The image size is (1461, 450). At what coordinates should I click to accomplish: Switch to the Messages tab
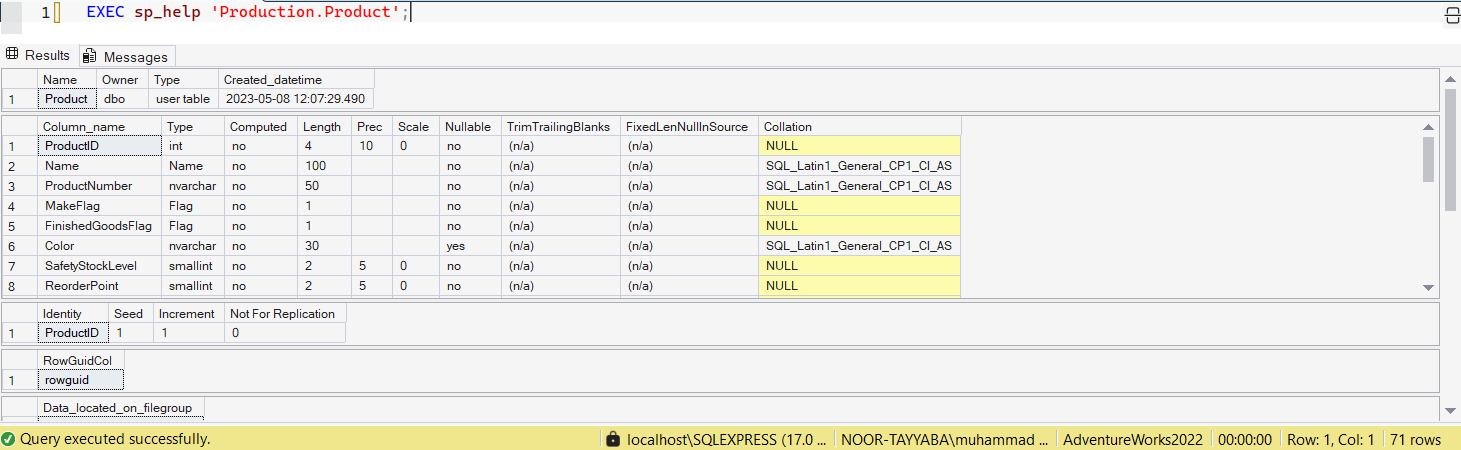coord(127,56)
